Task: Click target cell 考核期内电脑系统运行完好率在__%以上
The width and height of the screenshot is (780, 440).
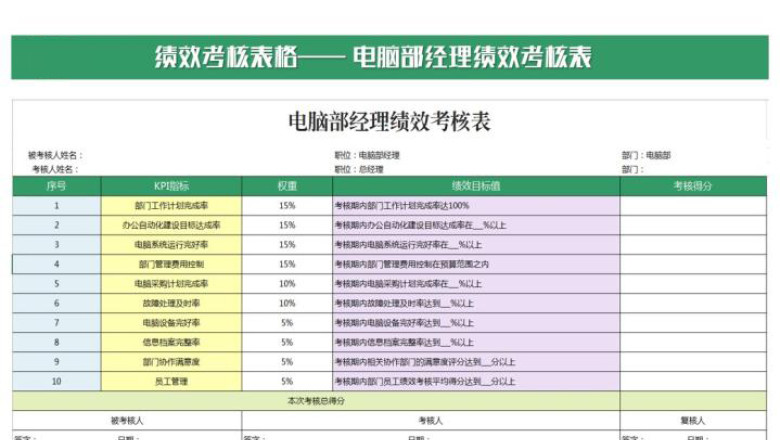Action: 476,245
